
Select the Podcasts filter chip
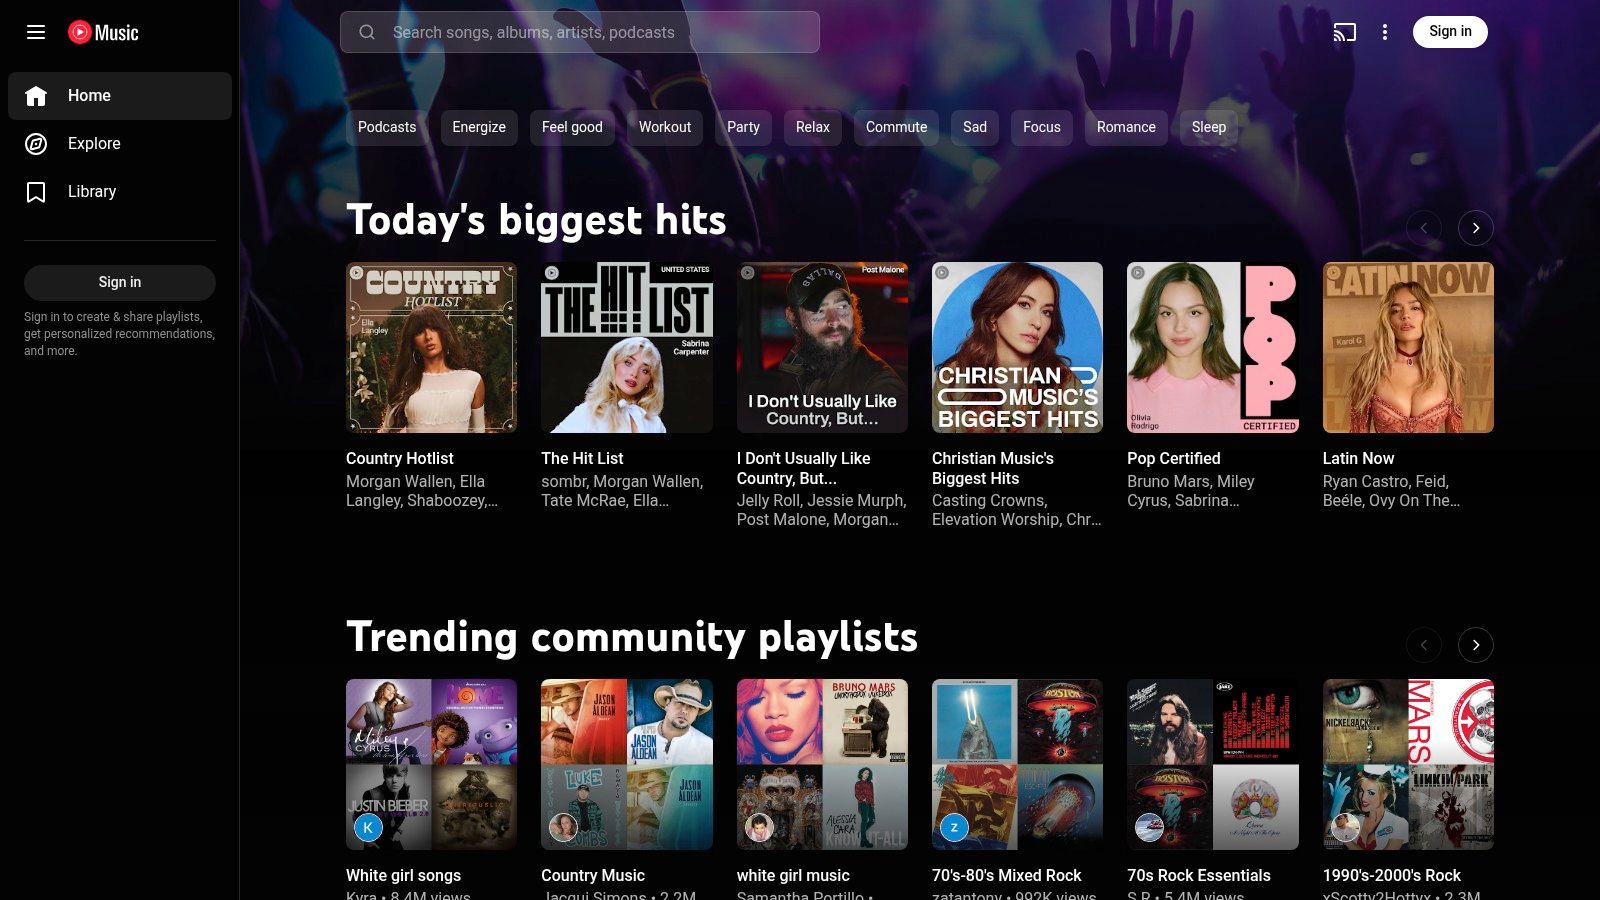385,127
